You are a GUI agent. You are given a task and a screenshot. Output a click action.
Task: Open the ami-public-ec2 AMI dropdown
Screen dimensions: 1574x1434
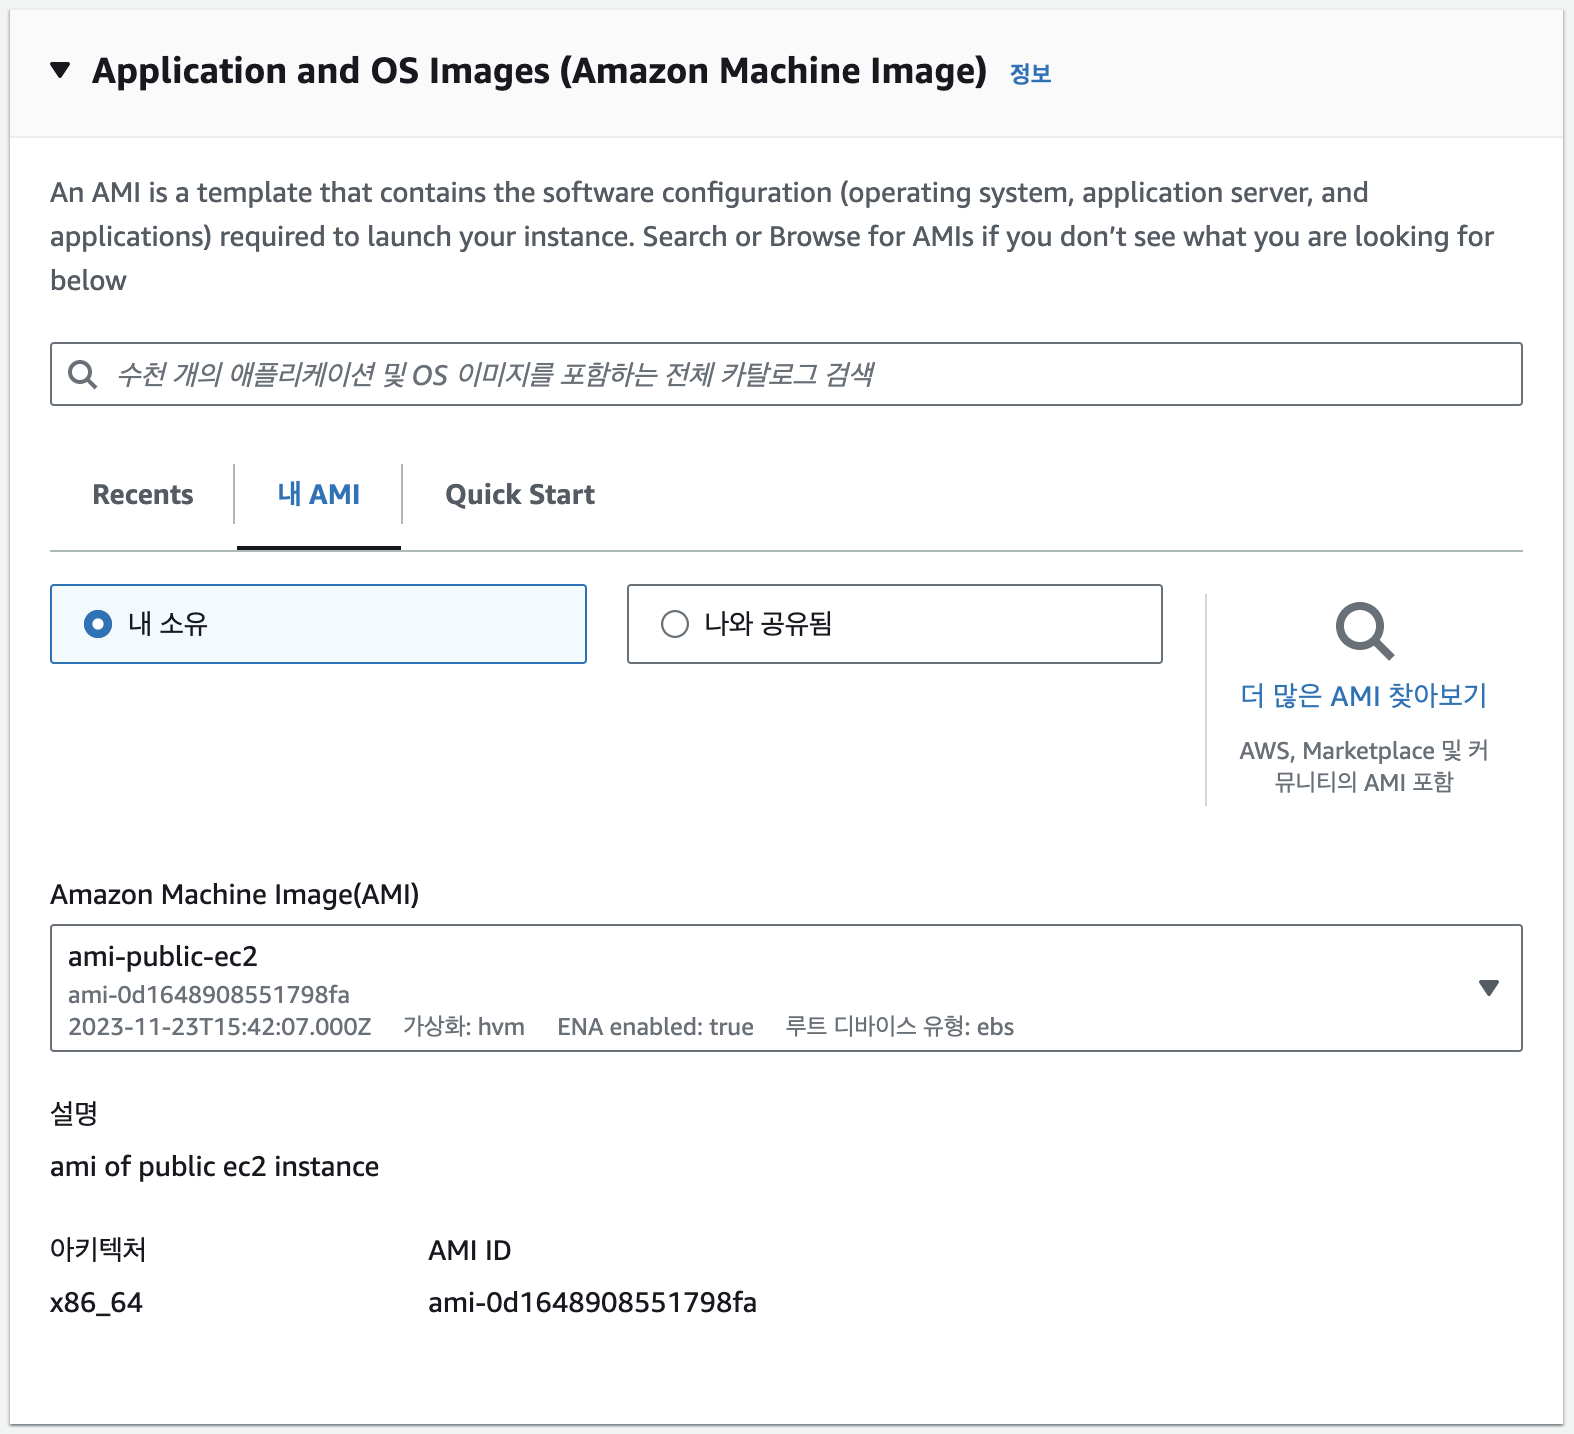coord(786,988)
